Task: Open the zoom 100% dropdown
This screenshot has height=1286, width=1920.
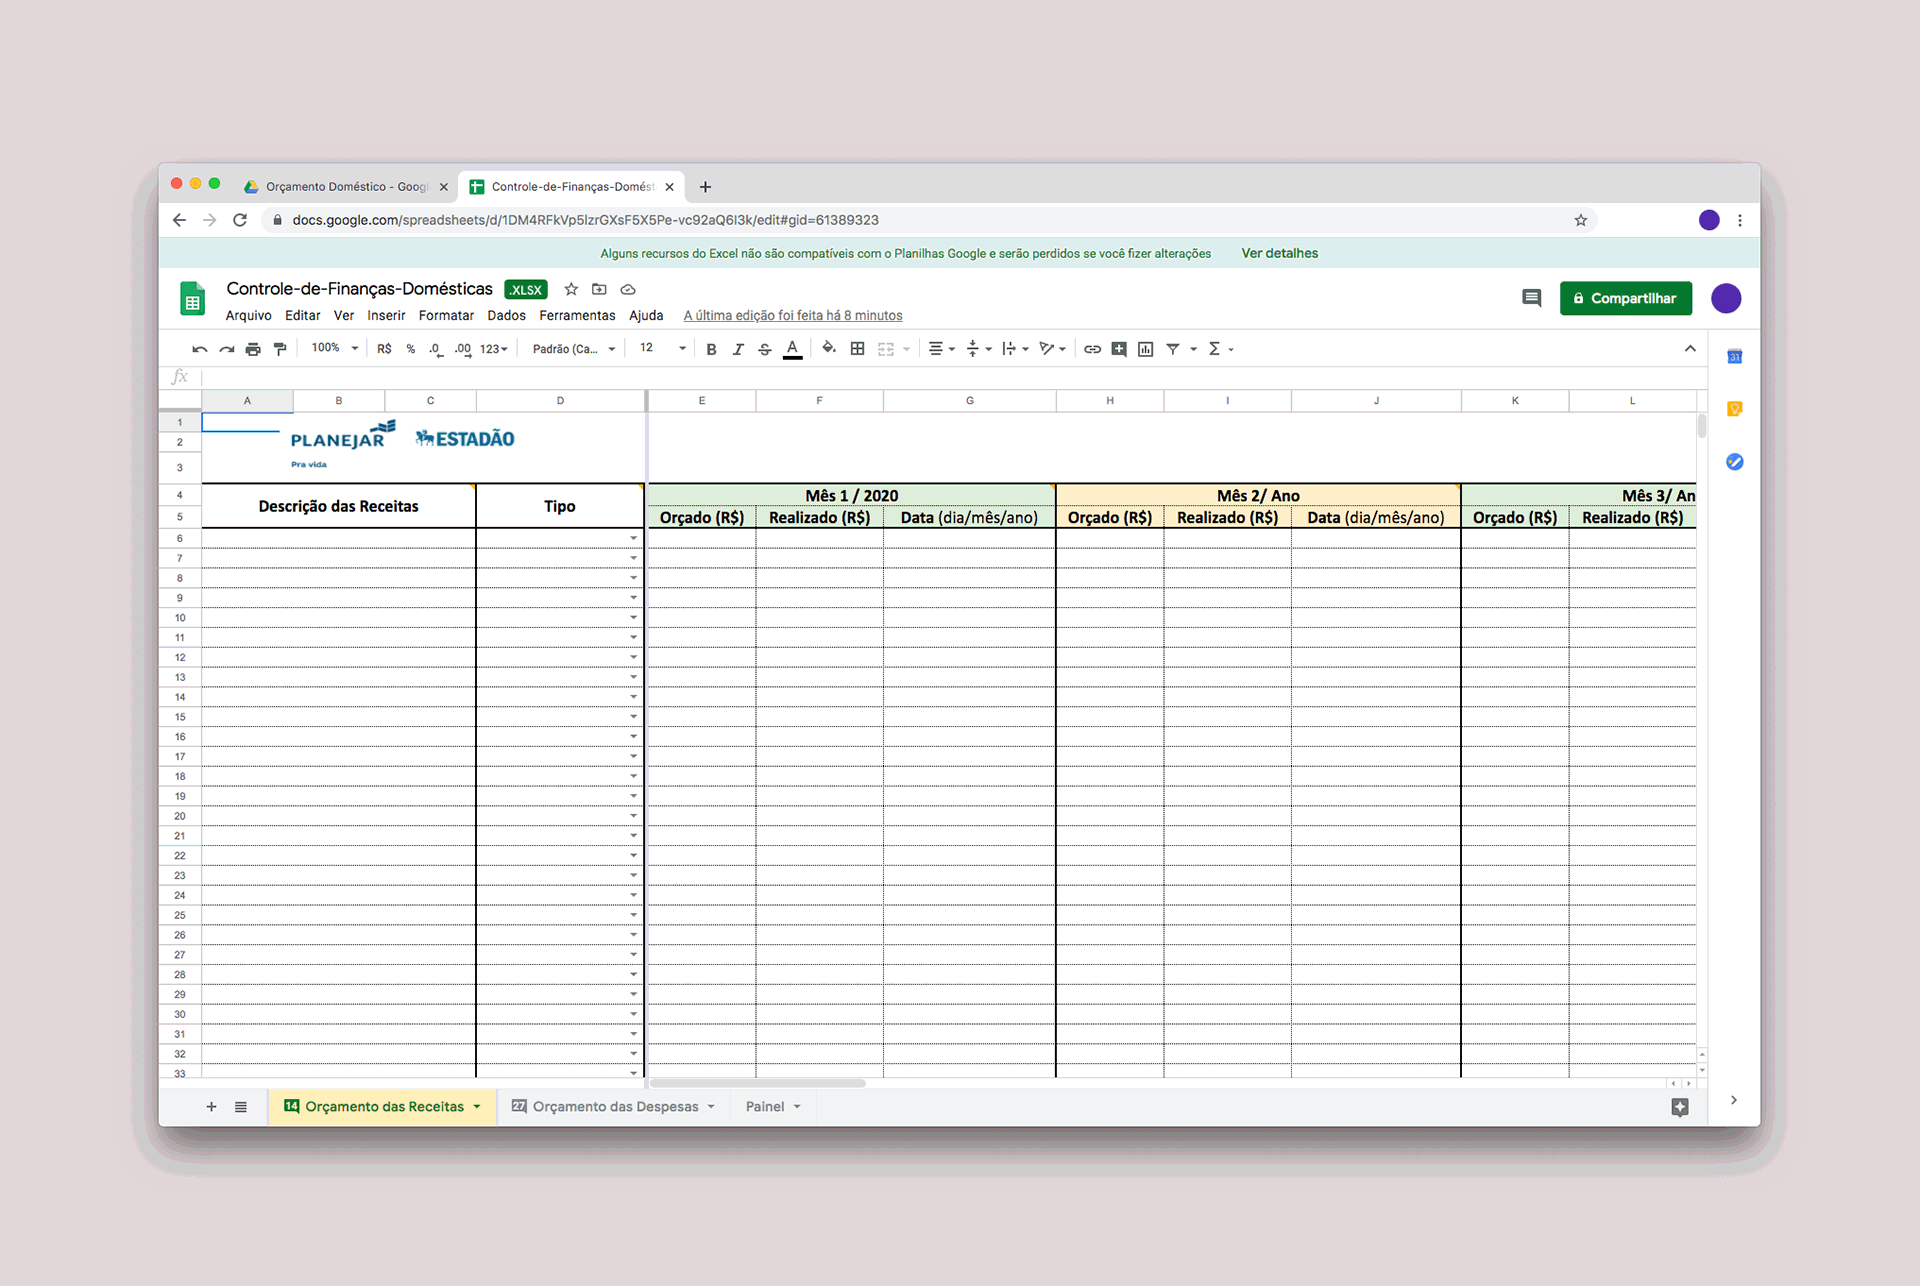Action: click(334, 348)
